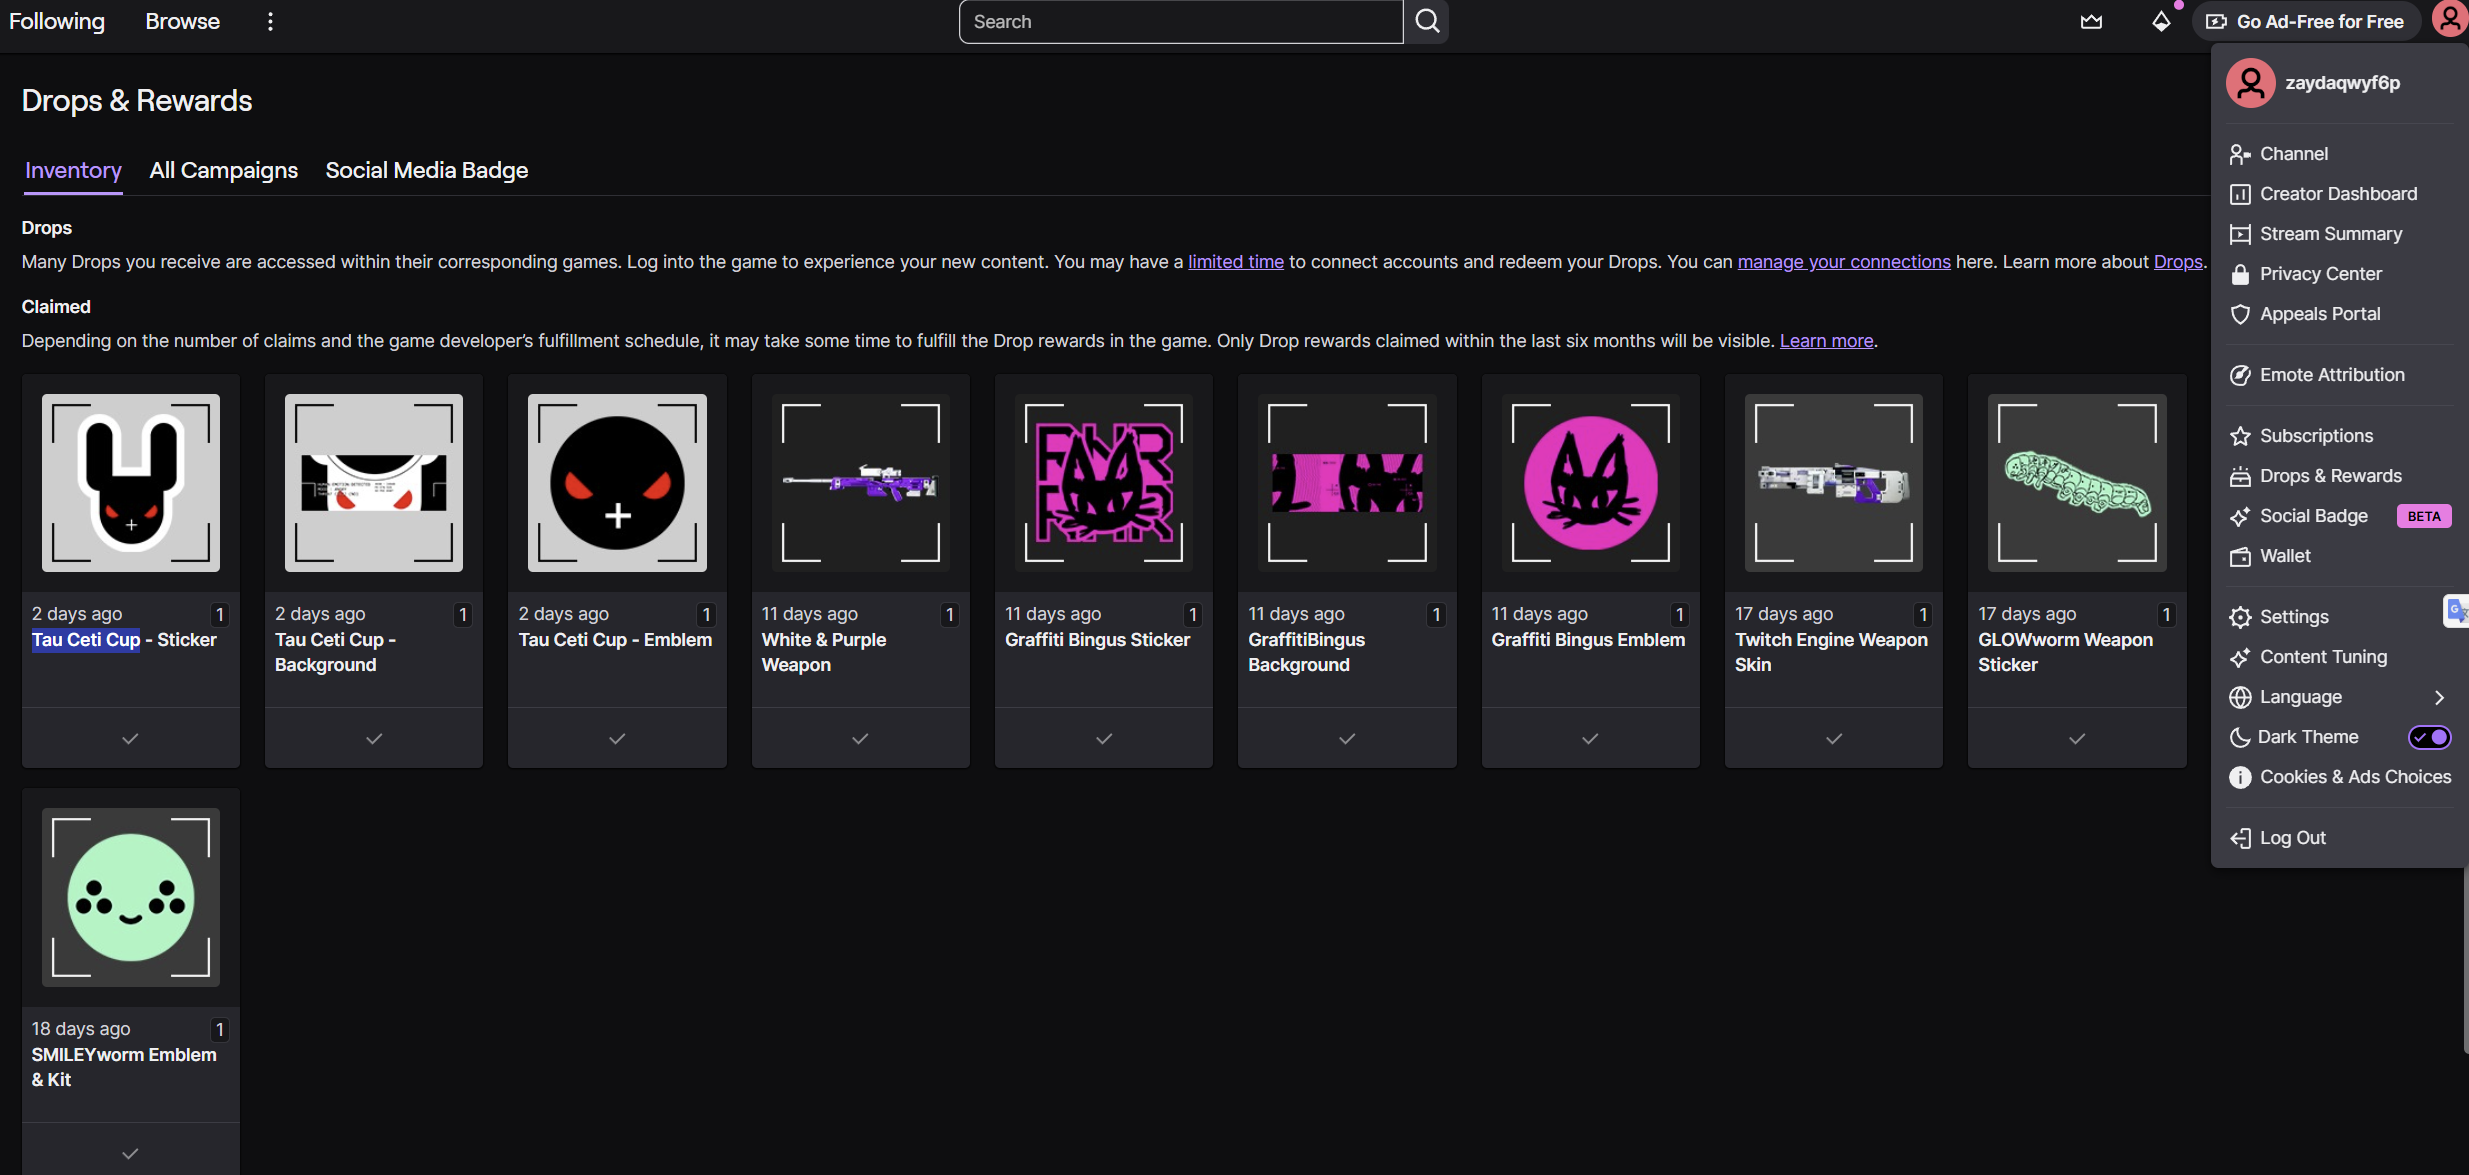
Task: Click the Graffiti Bingus Emblem thumbnail
Action: click(x=1590, y=483)
